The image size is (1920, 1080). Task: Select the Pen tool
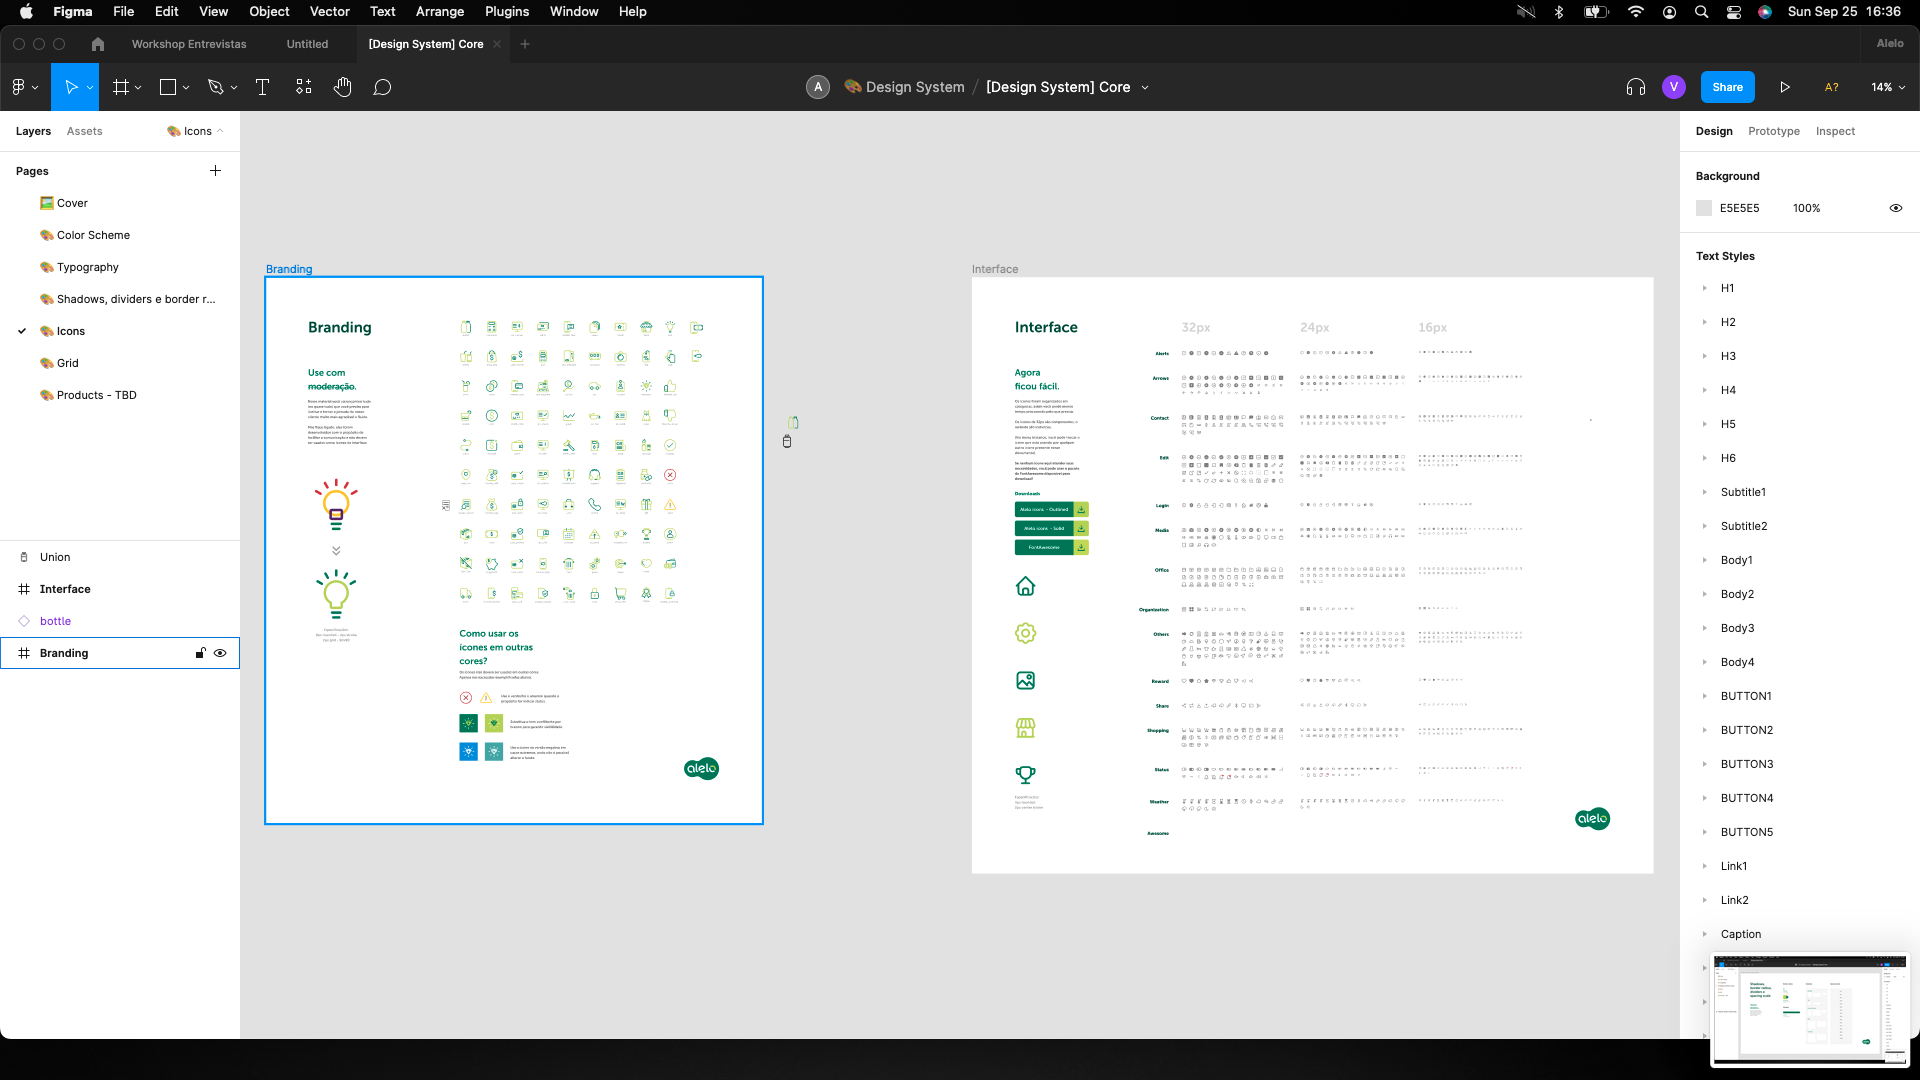tap(215, 87)
